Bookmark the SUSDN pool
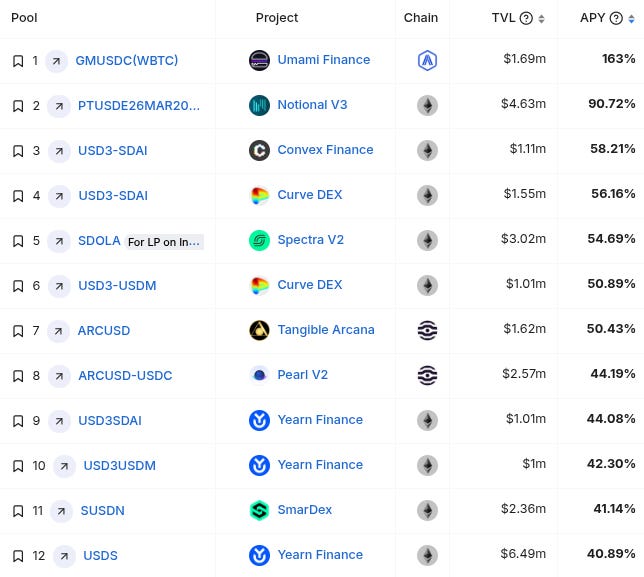644x577 pixels. (x=18, y=511)
